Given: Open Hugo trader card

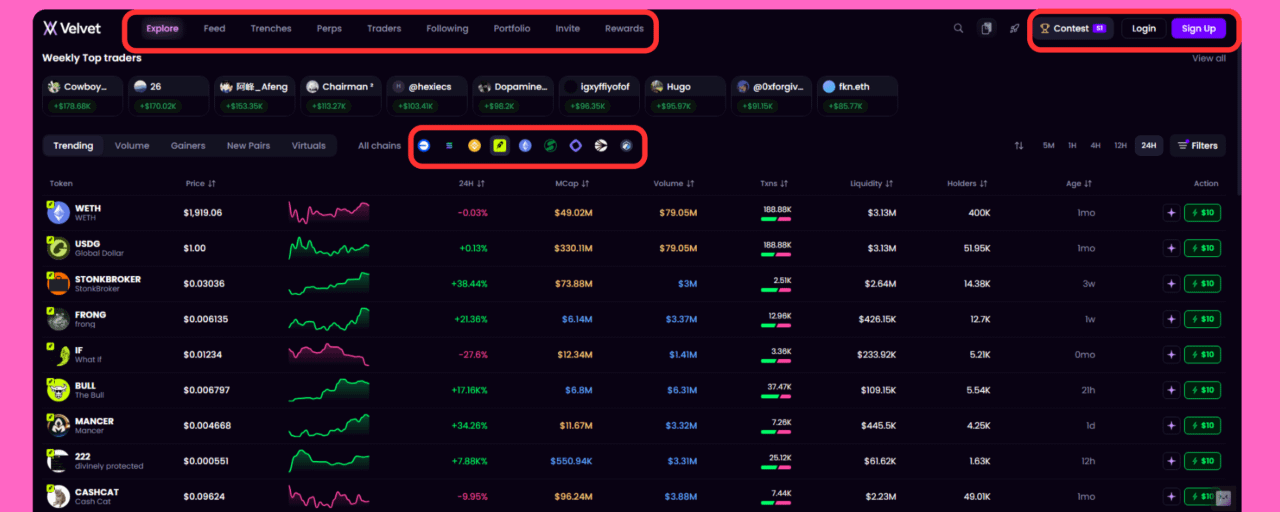Looking at the screenshot, I should [x=685, y=95].
